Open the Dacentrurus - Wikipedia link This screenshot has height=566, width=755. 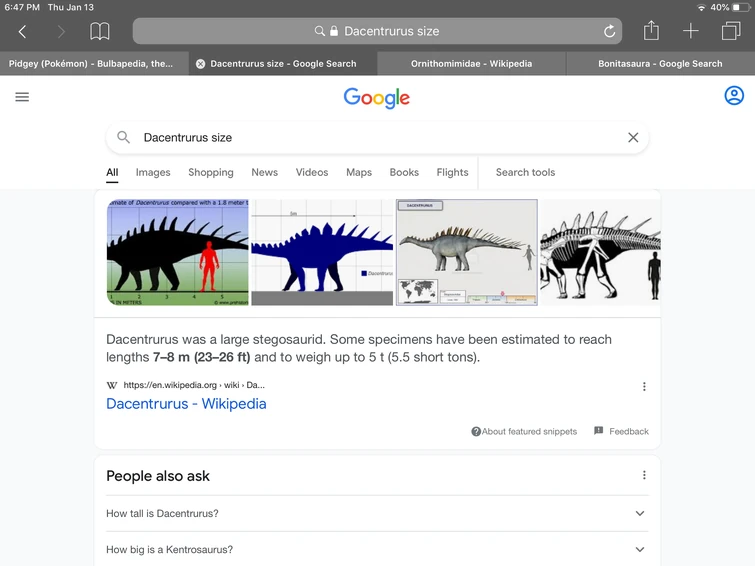click(x=186, y=404)
